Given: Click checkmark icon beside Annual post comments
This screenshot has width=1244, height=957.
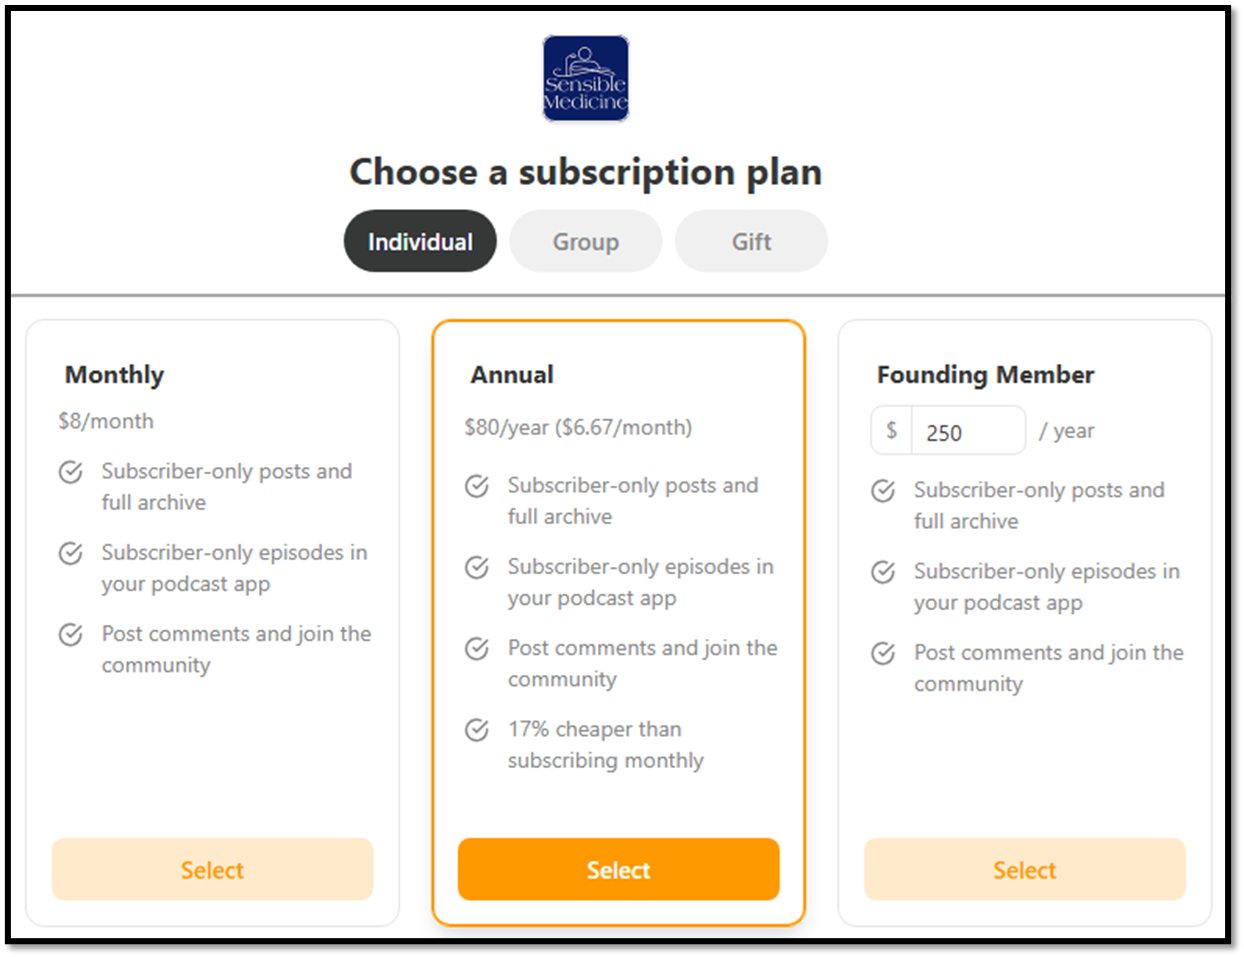Looking at the screenshot, I should tap(477, 649).
